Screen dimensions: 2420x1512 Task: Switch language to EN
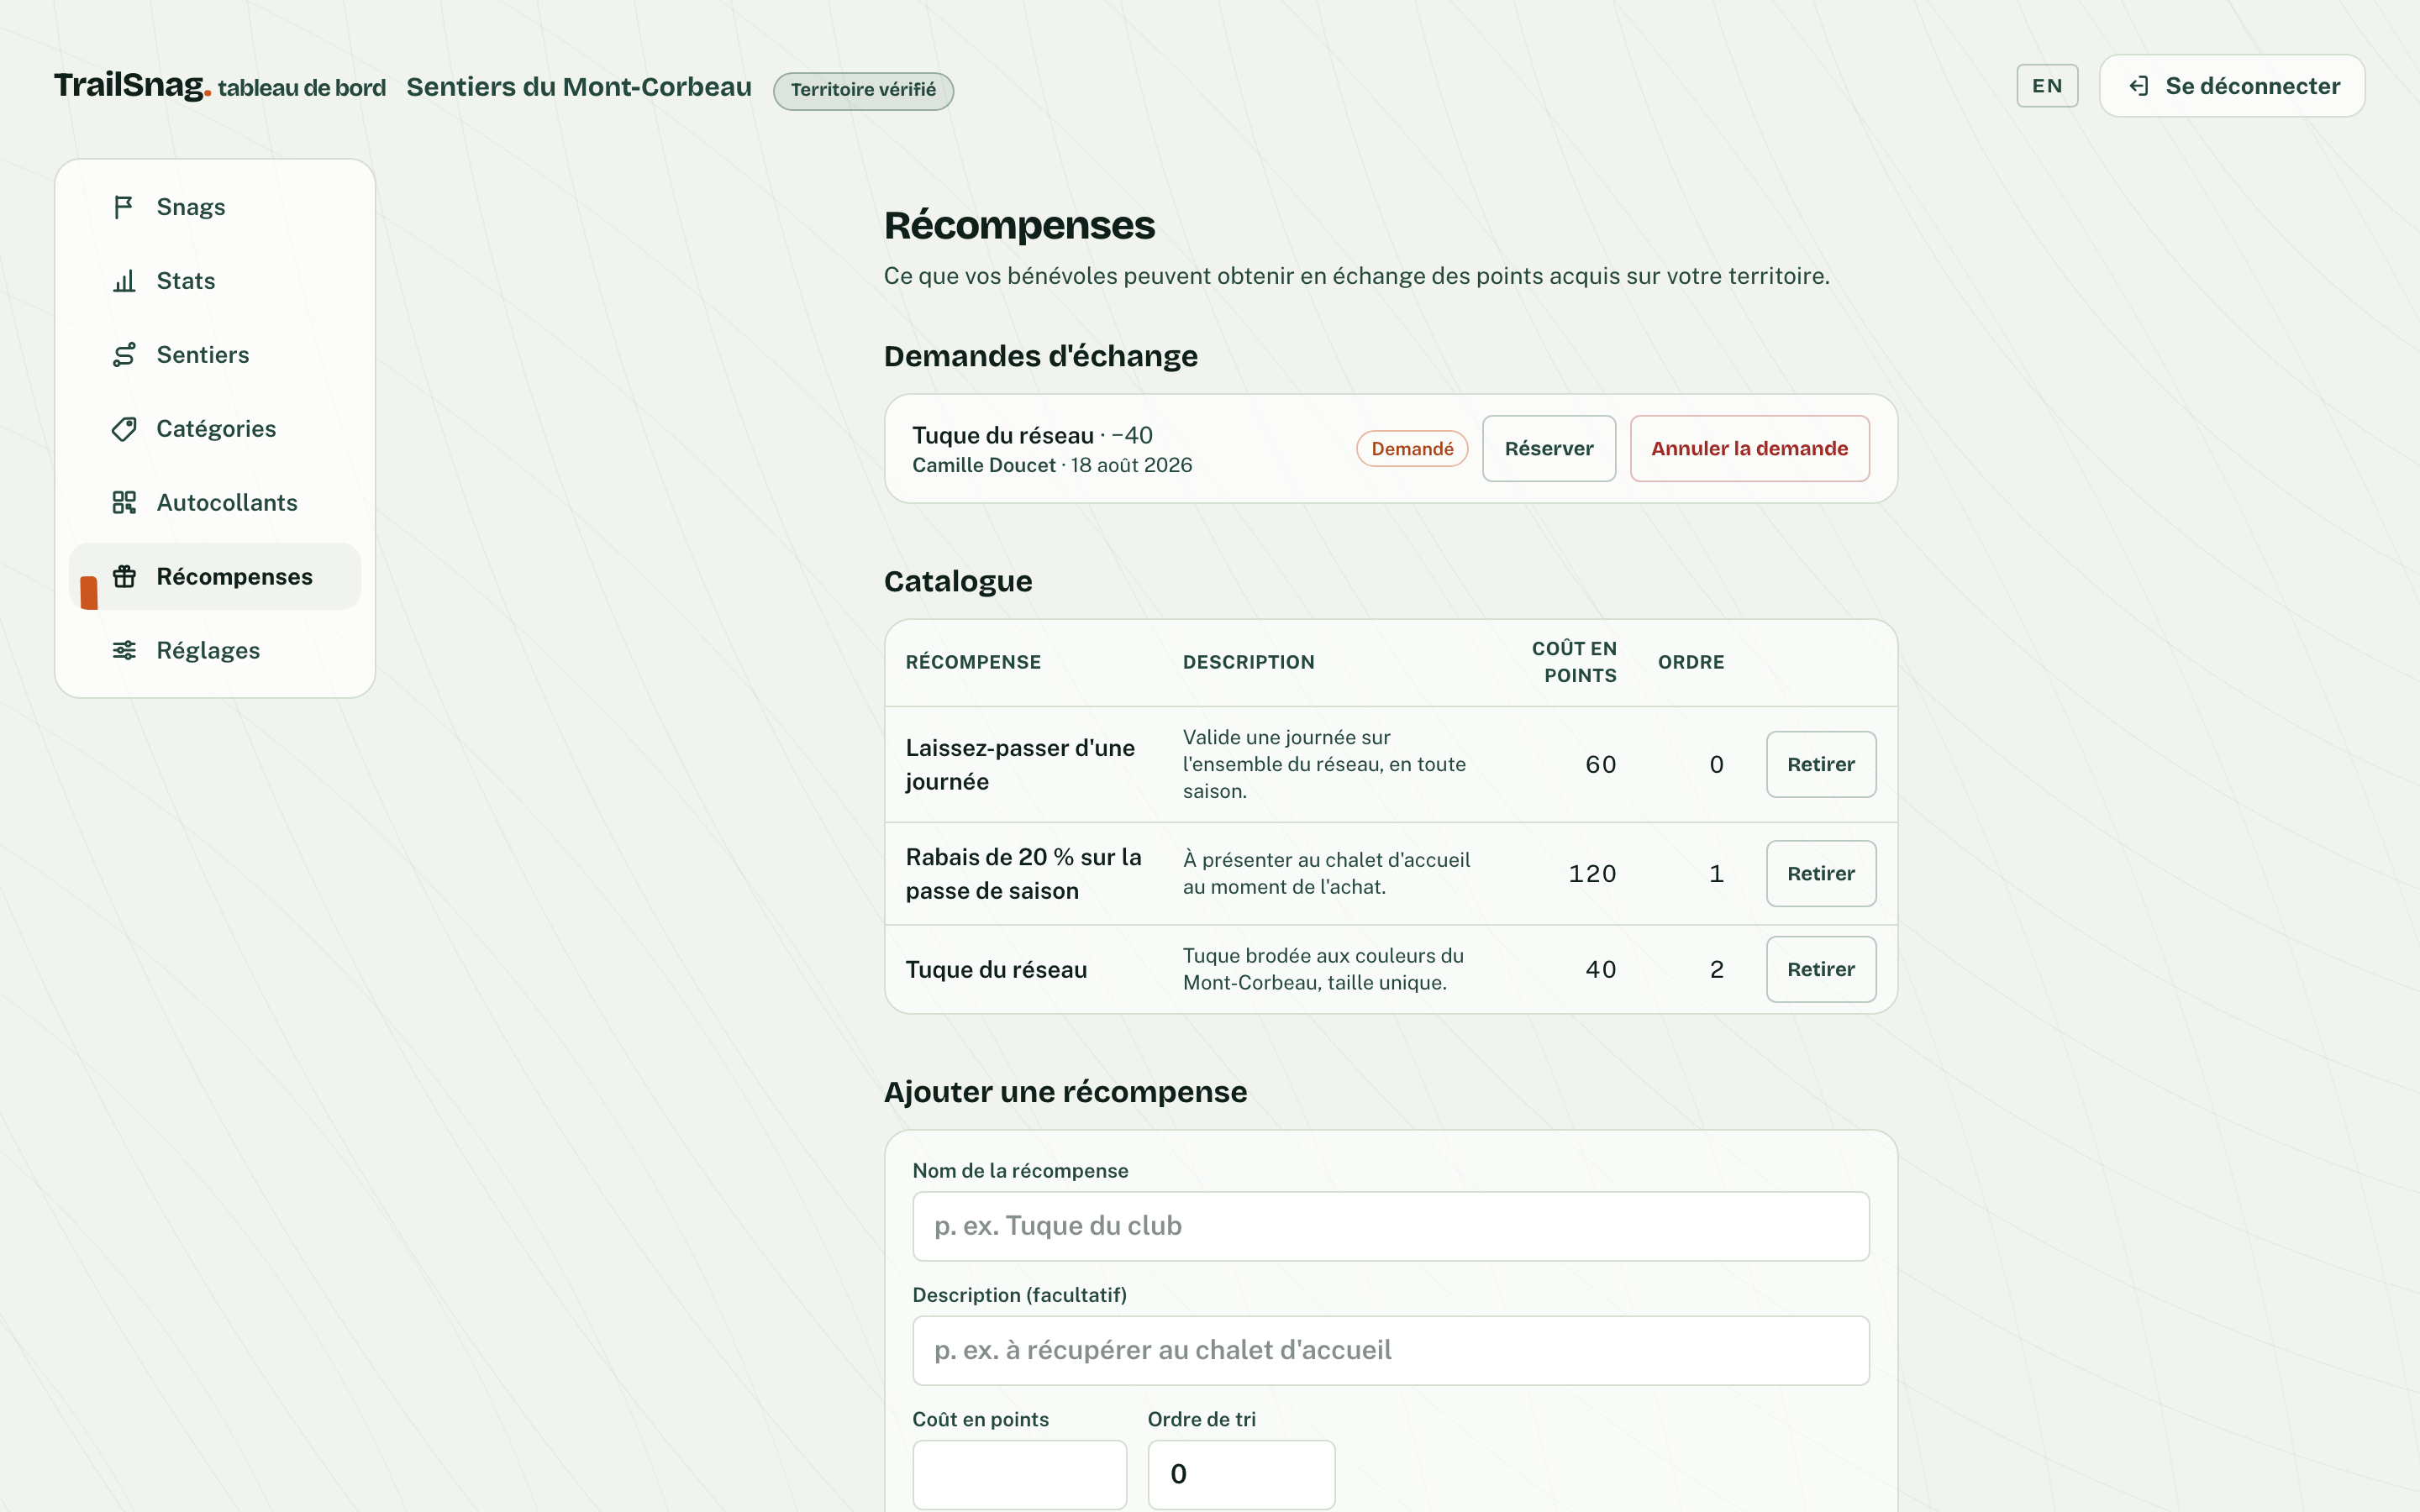(x=2046, y=86)
